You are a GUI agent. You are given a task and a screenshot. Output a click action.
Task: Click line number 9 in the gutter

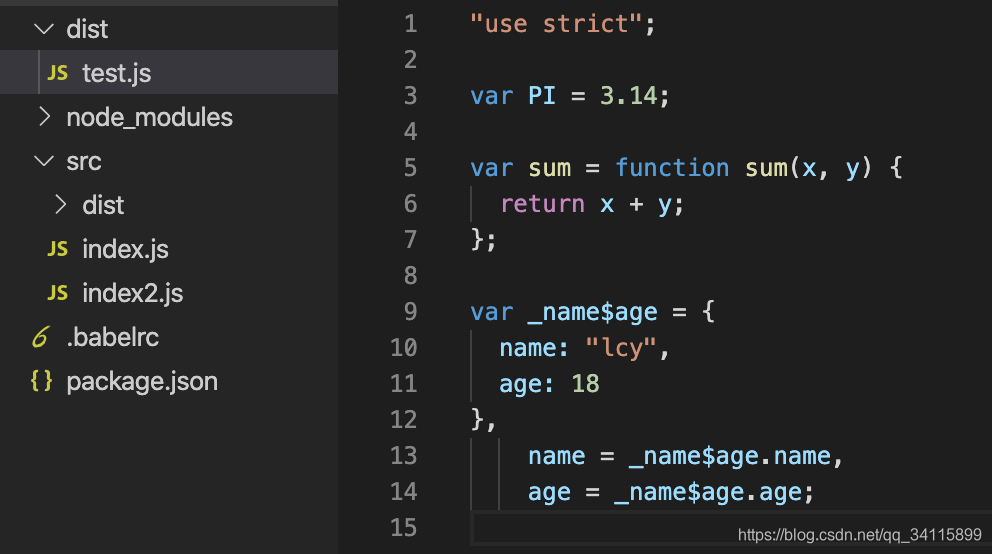[411, 312]
